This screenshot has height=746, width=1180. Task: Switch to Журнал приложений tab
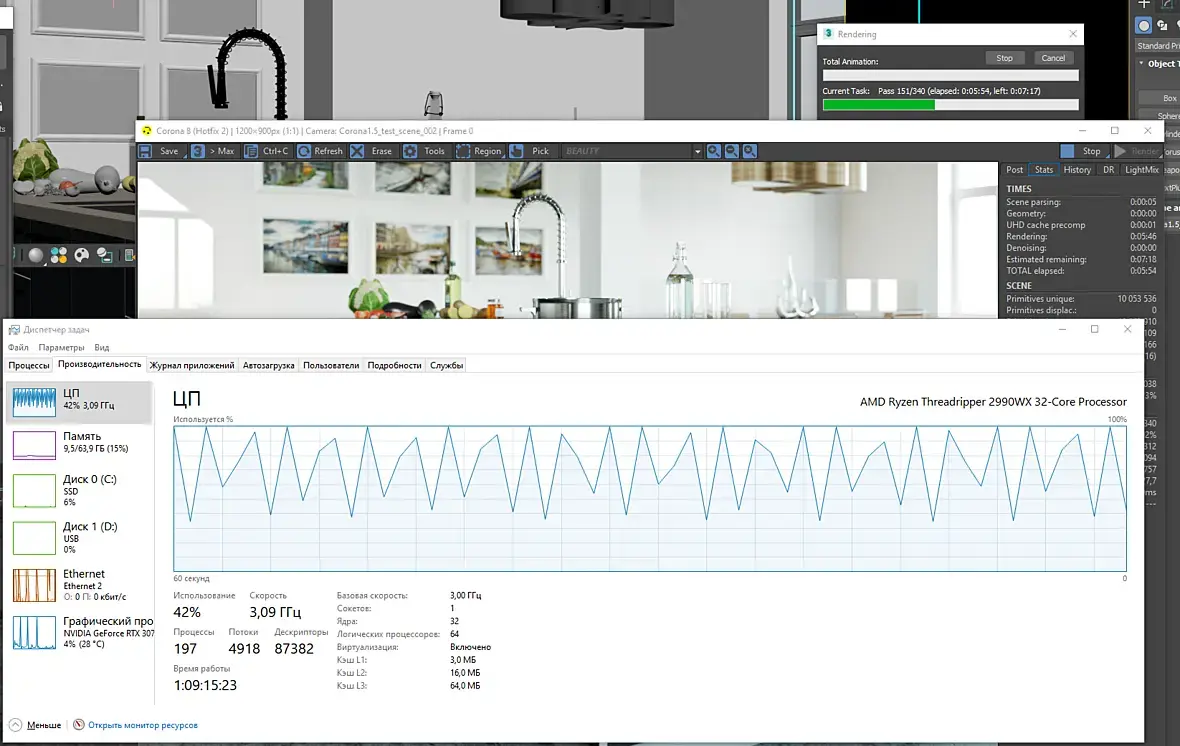pos(192,365)
